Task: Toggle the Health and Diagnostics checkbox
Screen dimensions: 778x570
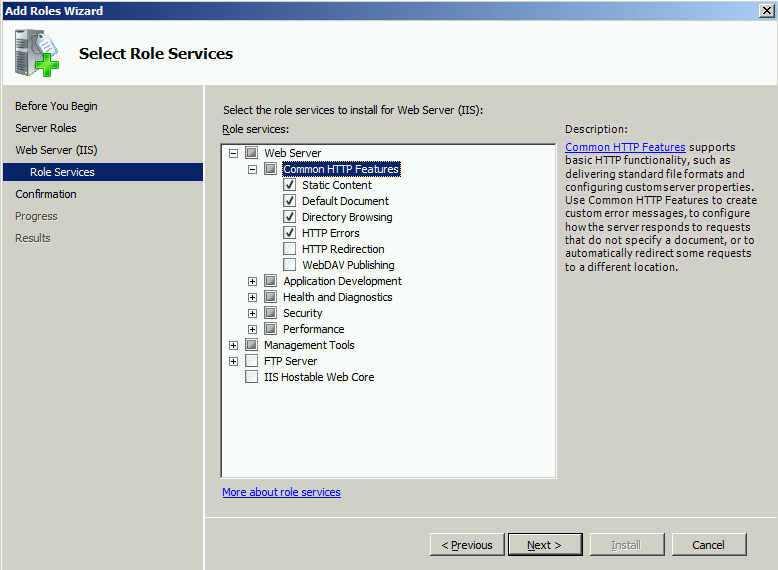Action: coord(270,297)
